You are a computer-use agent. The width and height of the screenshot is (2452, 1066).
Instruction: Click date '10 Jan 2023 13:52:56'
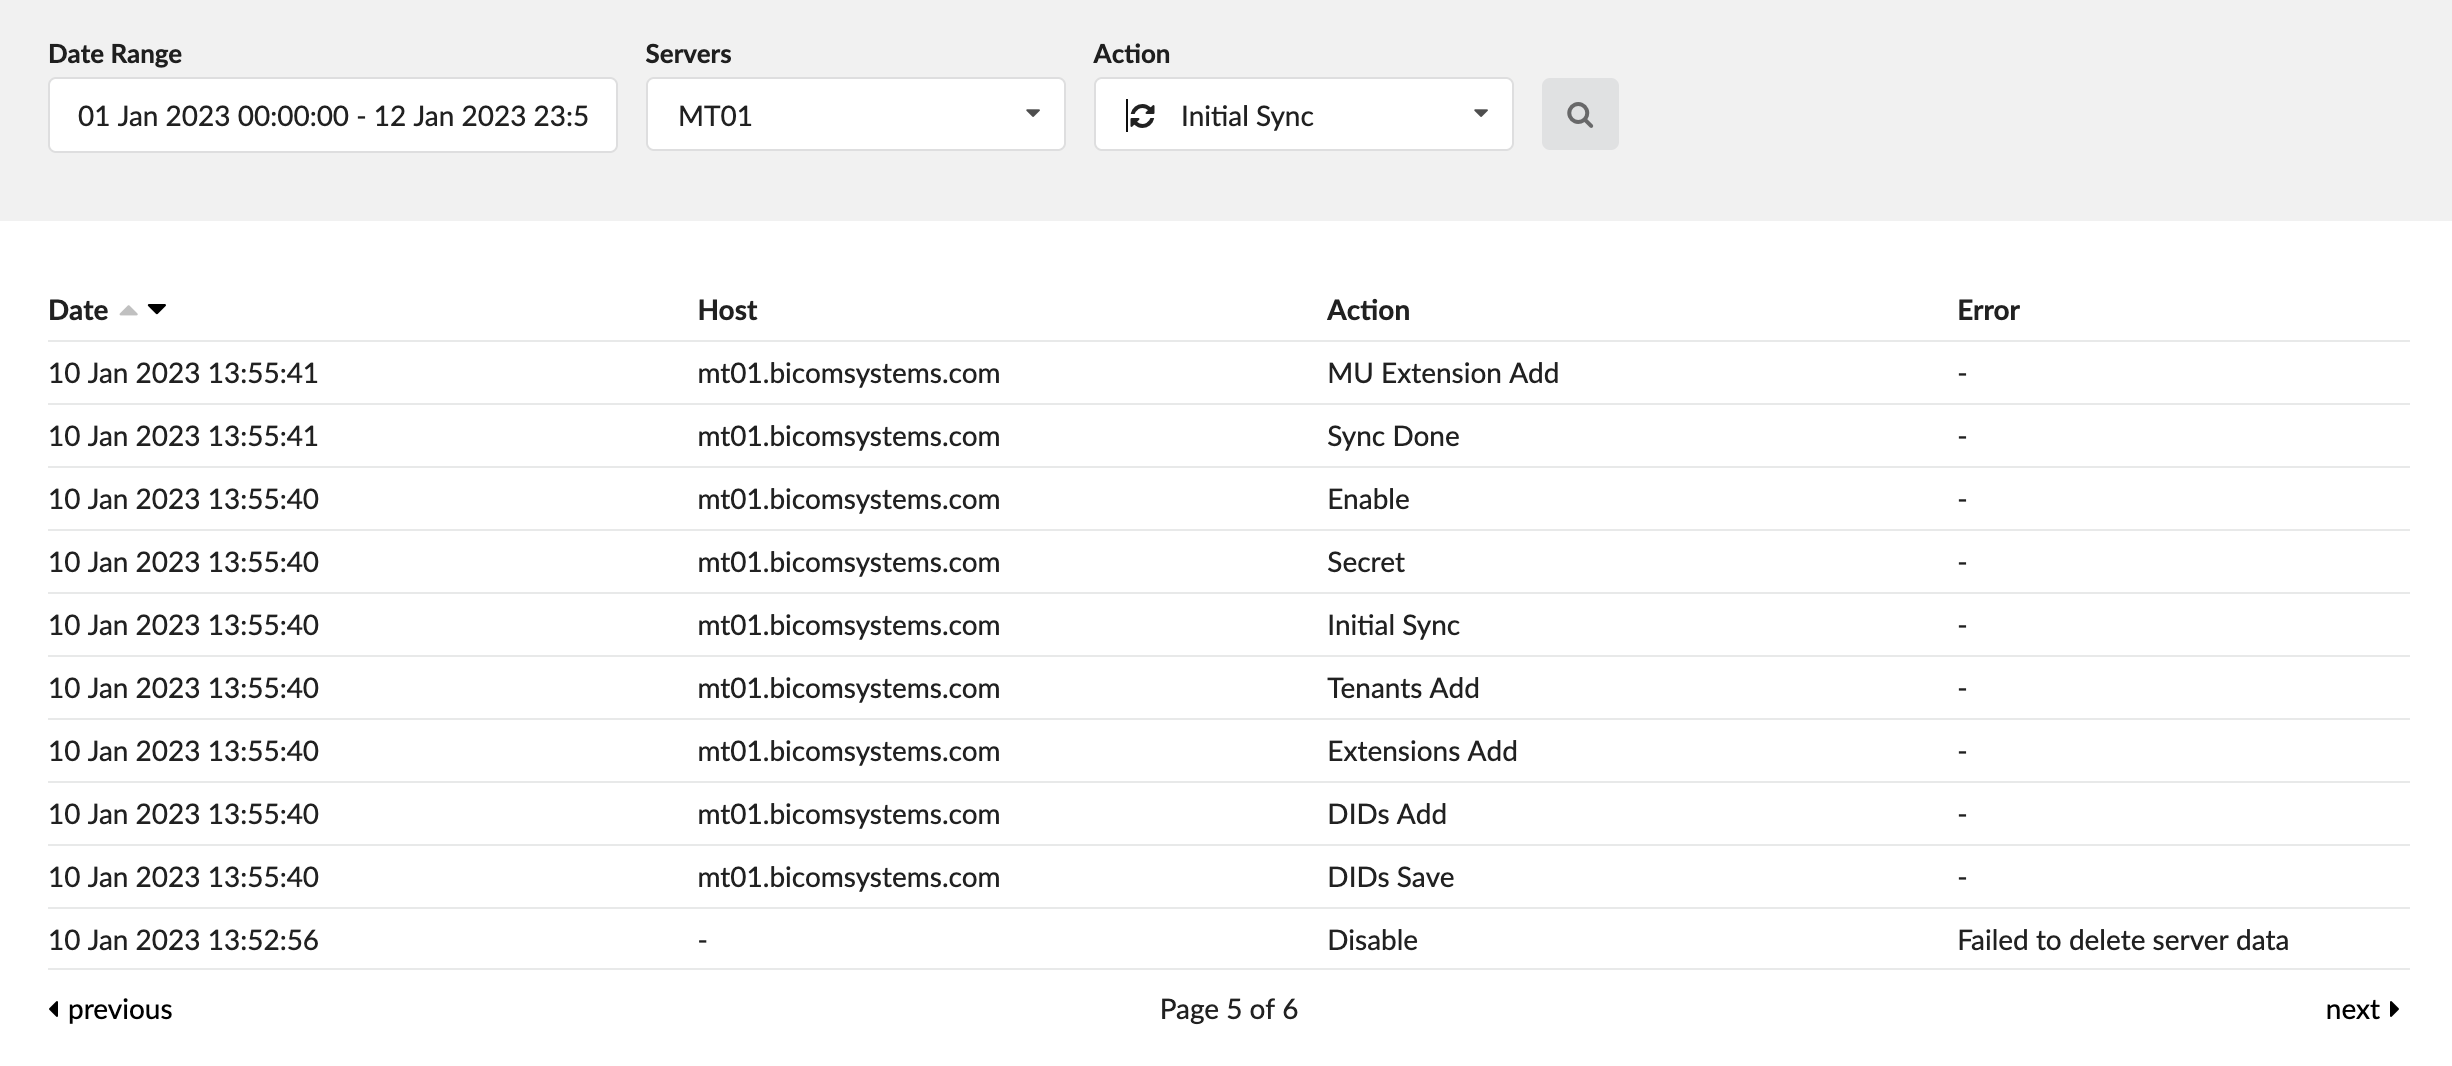point(183,940)
